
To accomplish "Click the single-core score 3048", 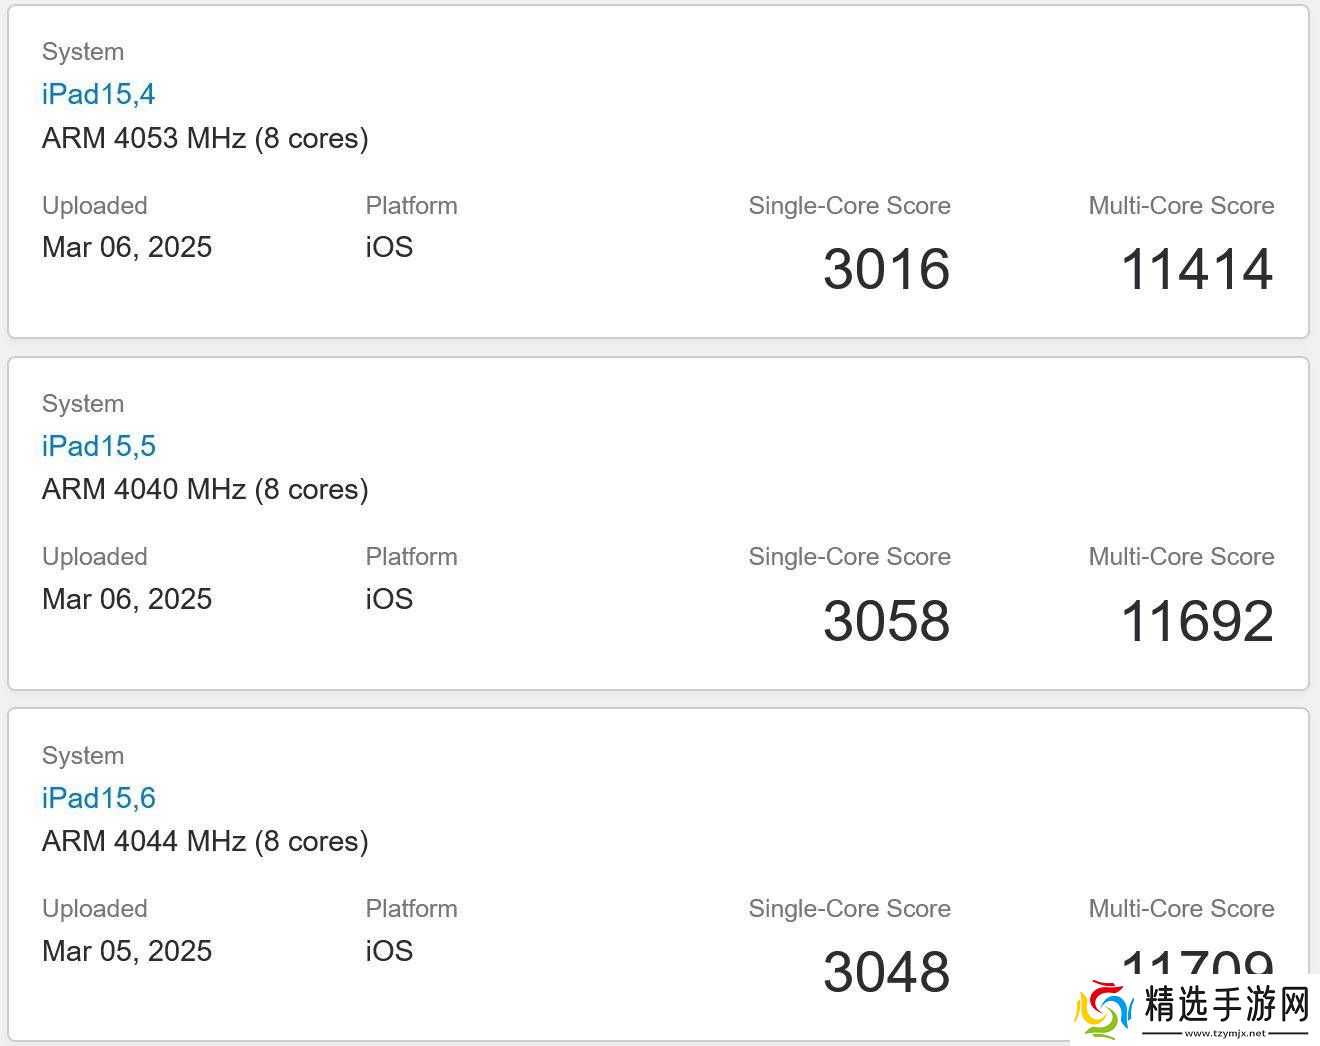I will (x=886, y=972).
